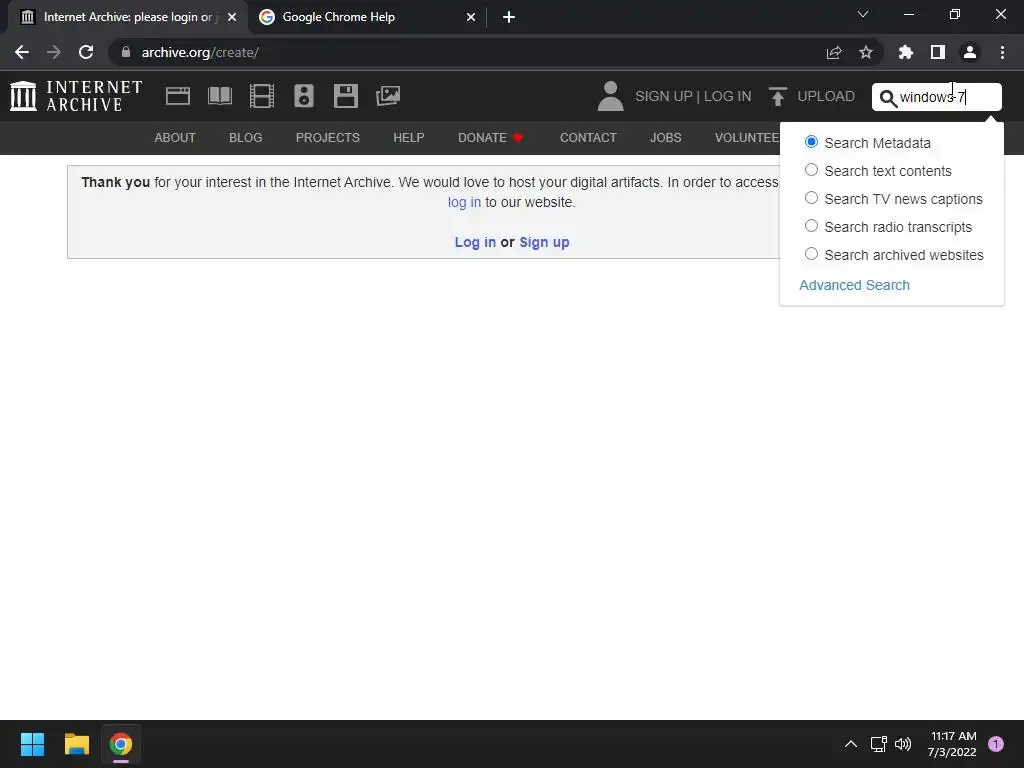Open the Images icon

(x=388, y=96)
